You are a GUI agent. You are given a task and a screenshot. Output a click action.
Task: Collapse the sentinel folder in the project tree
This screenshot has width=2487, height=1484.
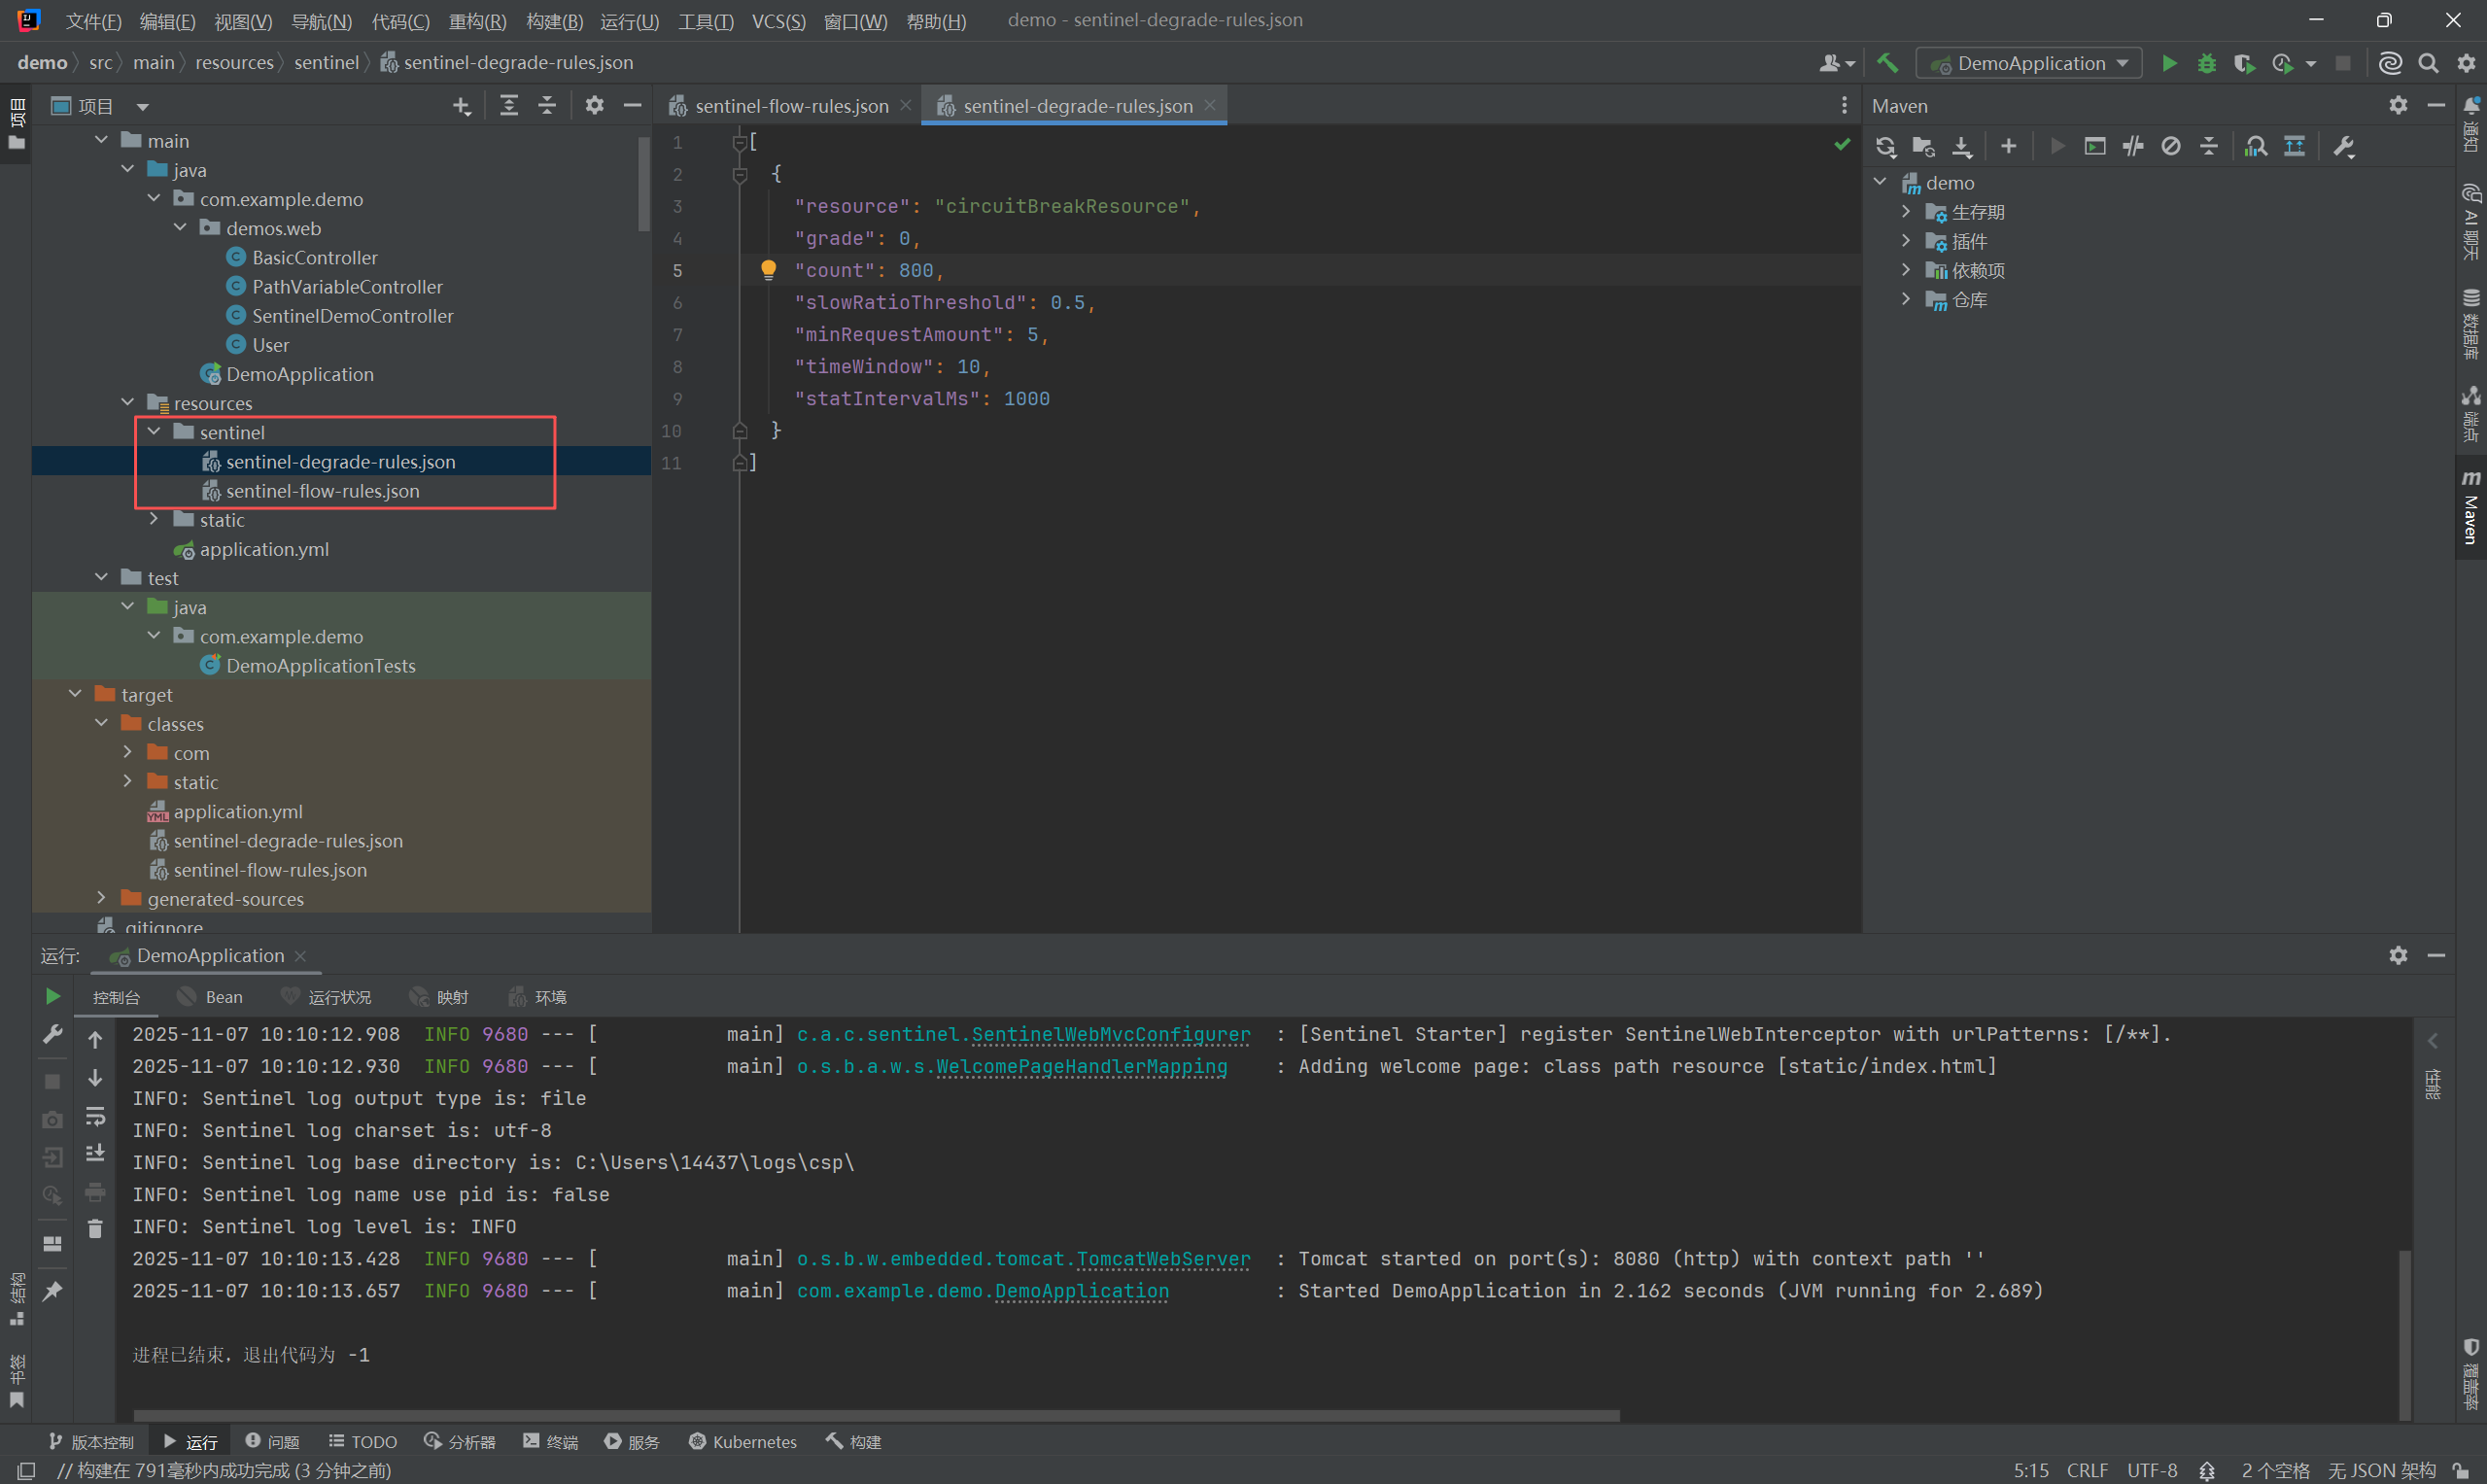tap(154, 432)
